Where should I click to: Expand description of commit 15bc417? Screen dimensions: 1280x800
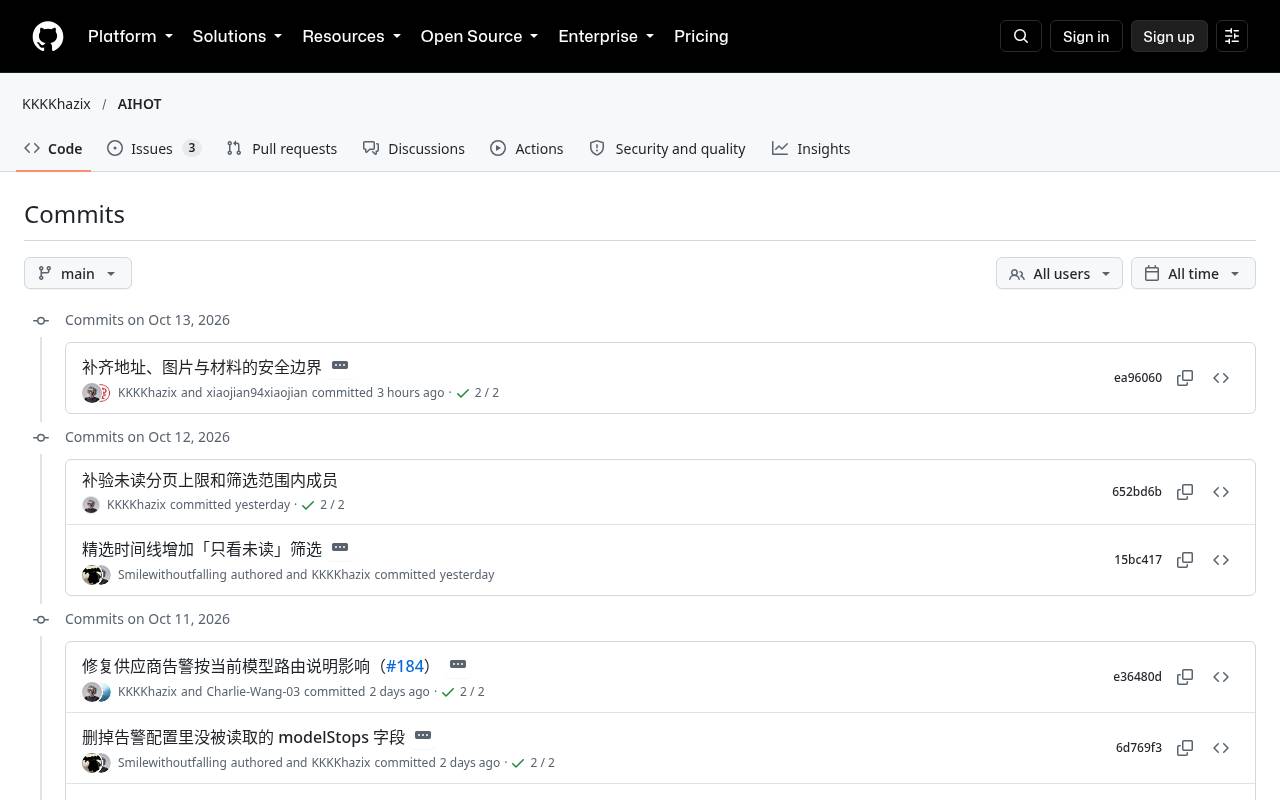340,547
